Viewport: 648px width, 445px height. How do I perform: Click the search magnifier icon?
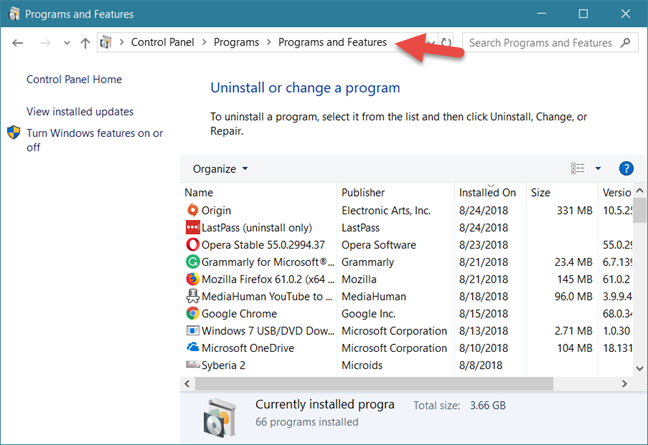[x=625, y=43]
